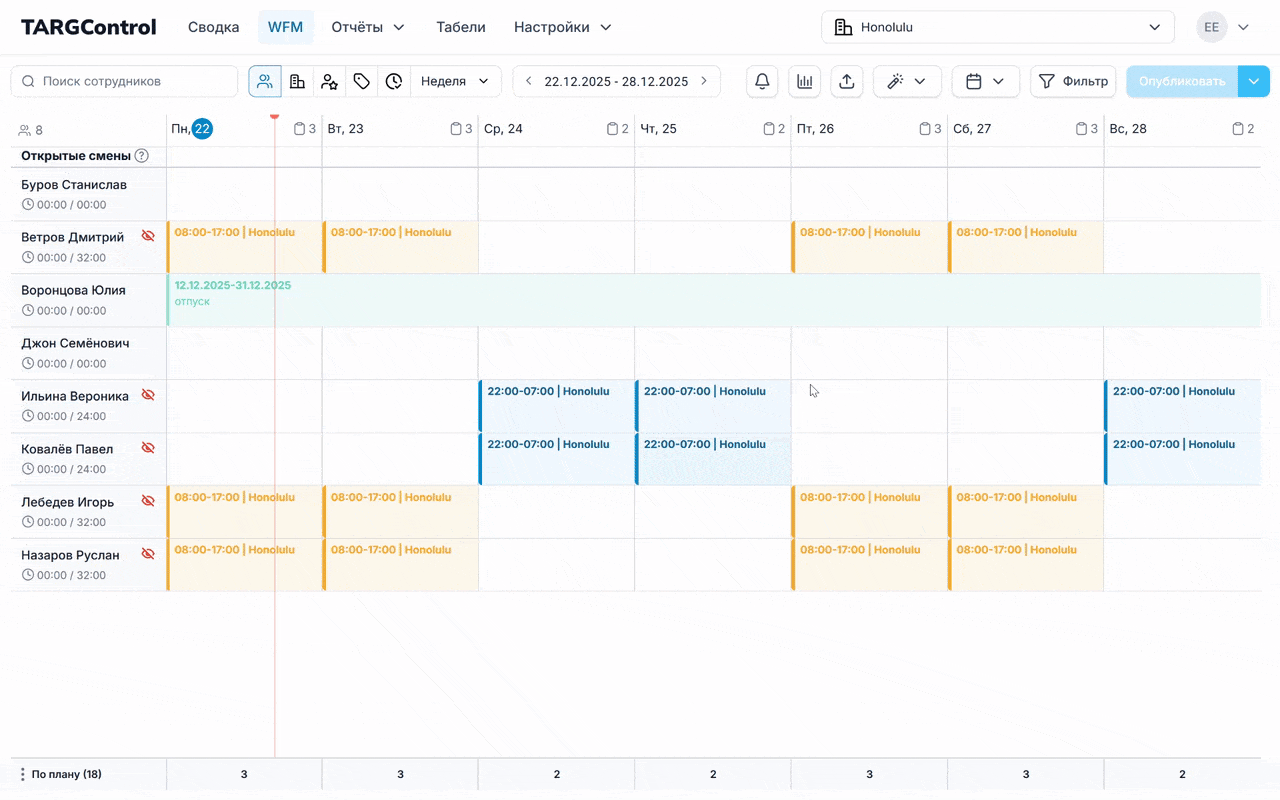Open the bar chart statistics icon

[x=804, y=81]
